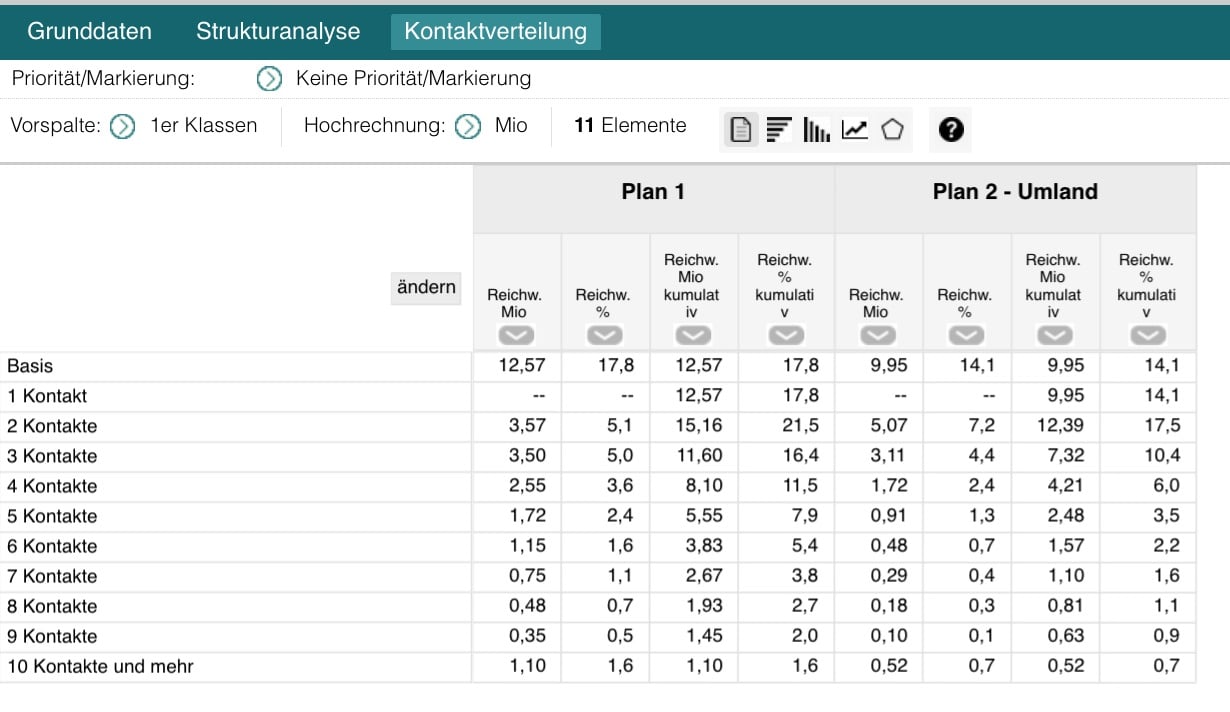Open the Grunddaten tab
Viewport: 1230px width, 712px height.
point(89,31)
